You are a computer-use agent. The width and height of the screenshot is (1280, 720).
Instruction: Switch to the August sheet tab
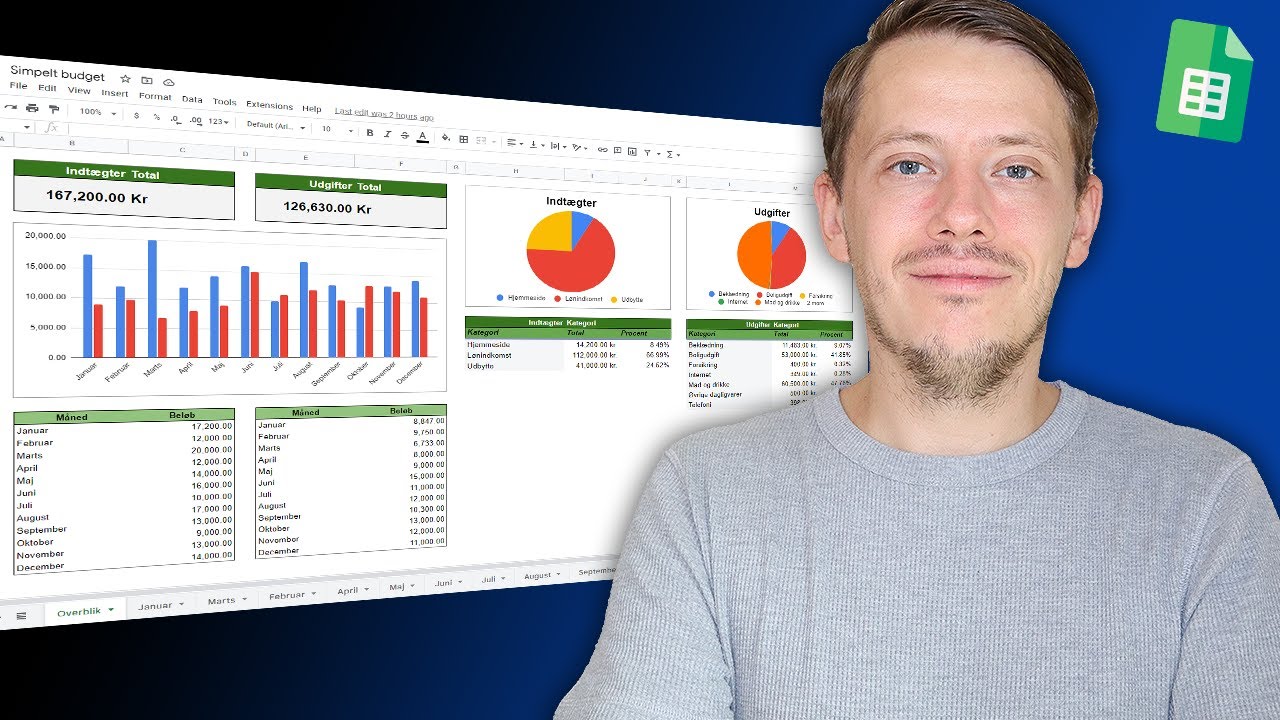(x=537, y=575)
